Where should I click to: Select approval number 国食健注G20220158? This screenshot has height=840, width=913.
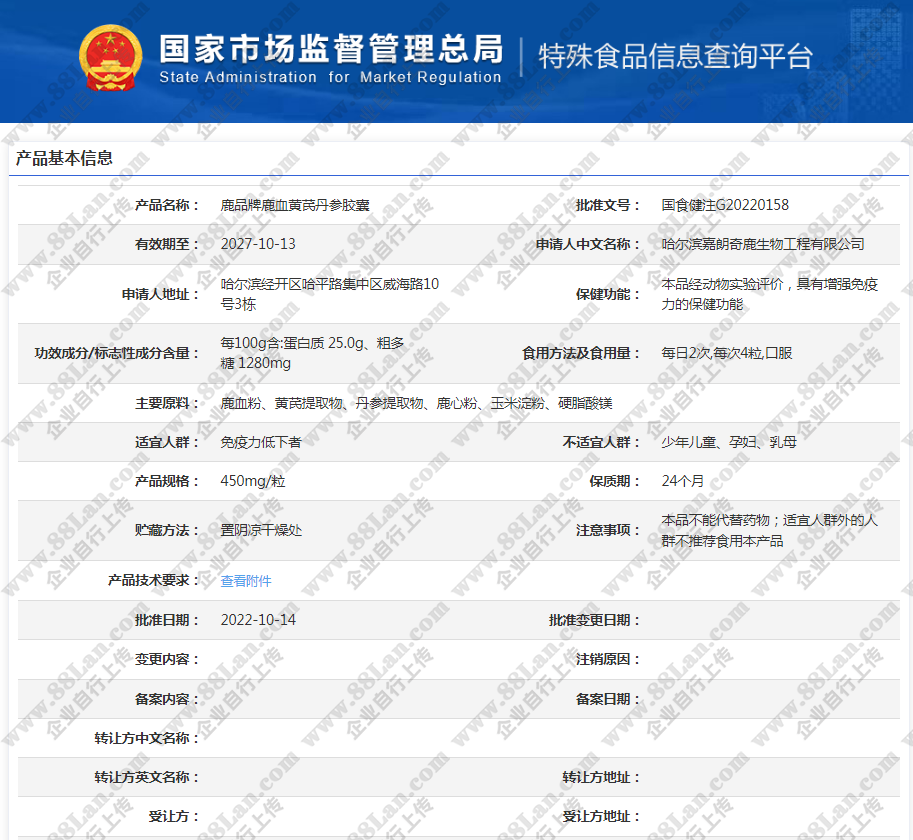click(725, 205)
